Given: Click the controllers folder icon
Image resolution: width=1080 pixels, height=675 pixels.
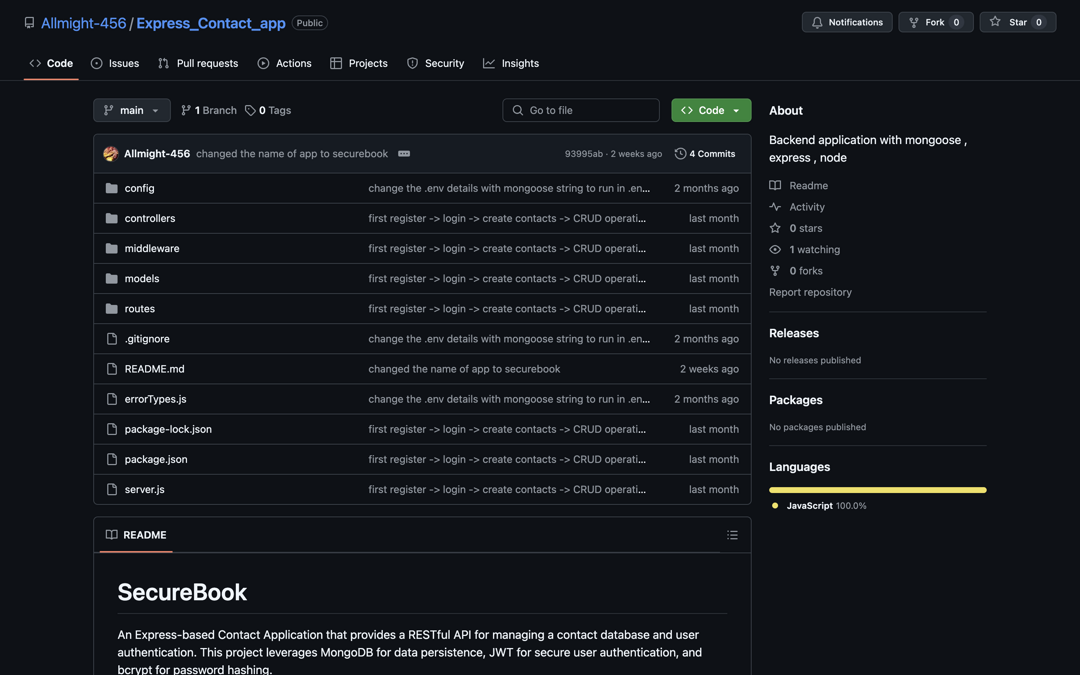Looking at the screenshot, I should coord(112,218).
